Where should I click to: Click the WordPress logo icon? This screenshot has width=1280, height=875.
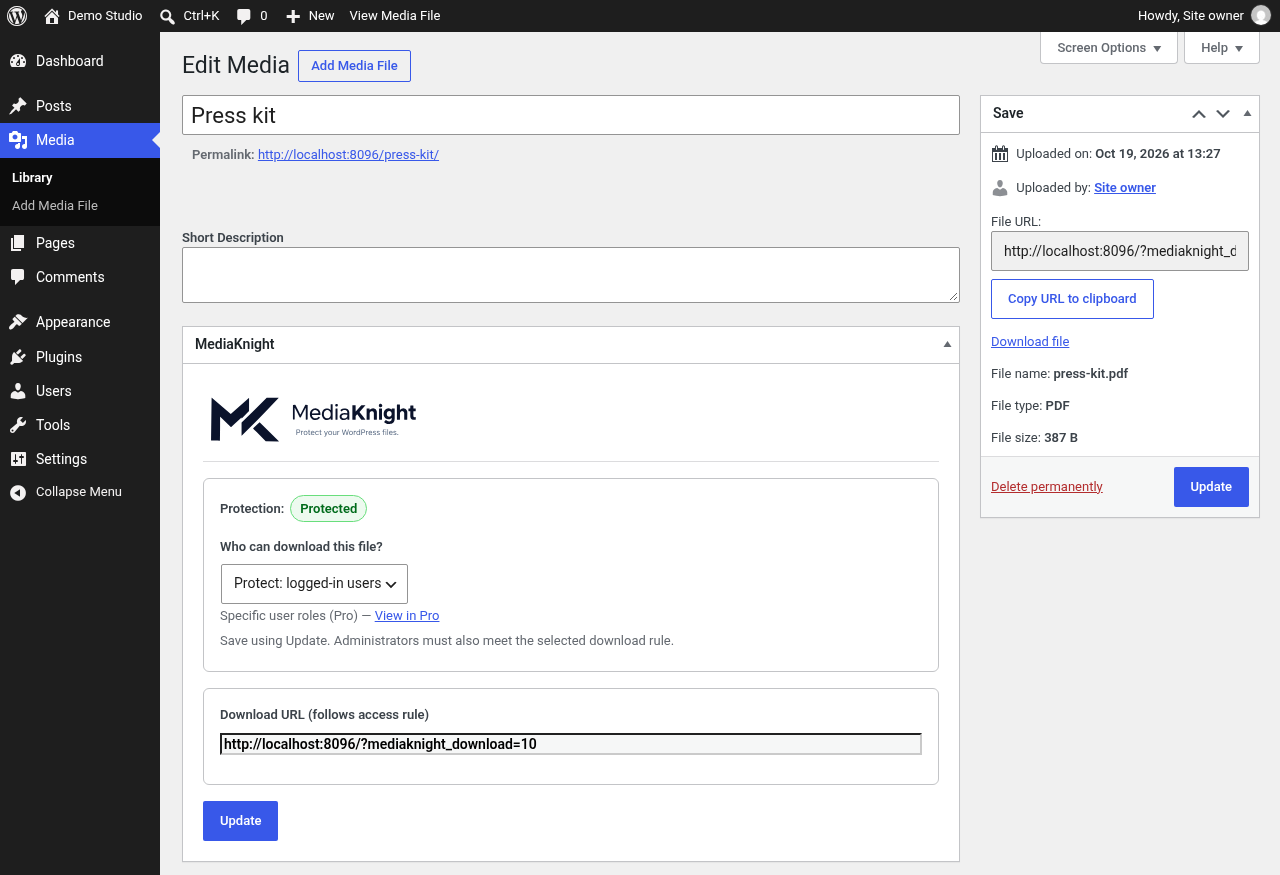click(x=17, y=16)
